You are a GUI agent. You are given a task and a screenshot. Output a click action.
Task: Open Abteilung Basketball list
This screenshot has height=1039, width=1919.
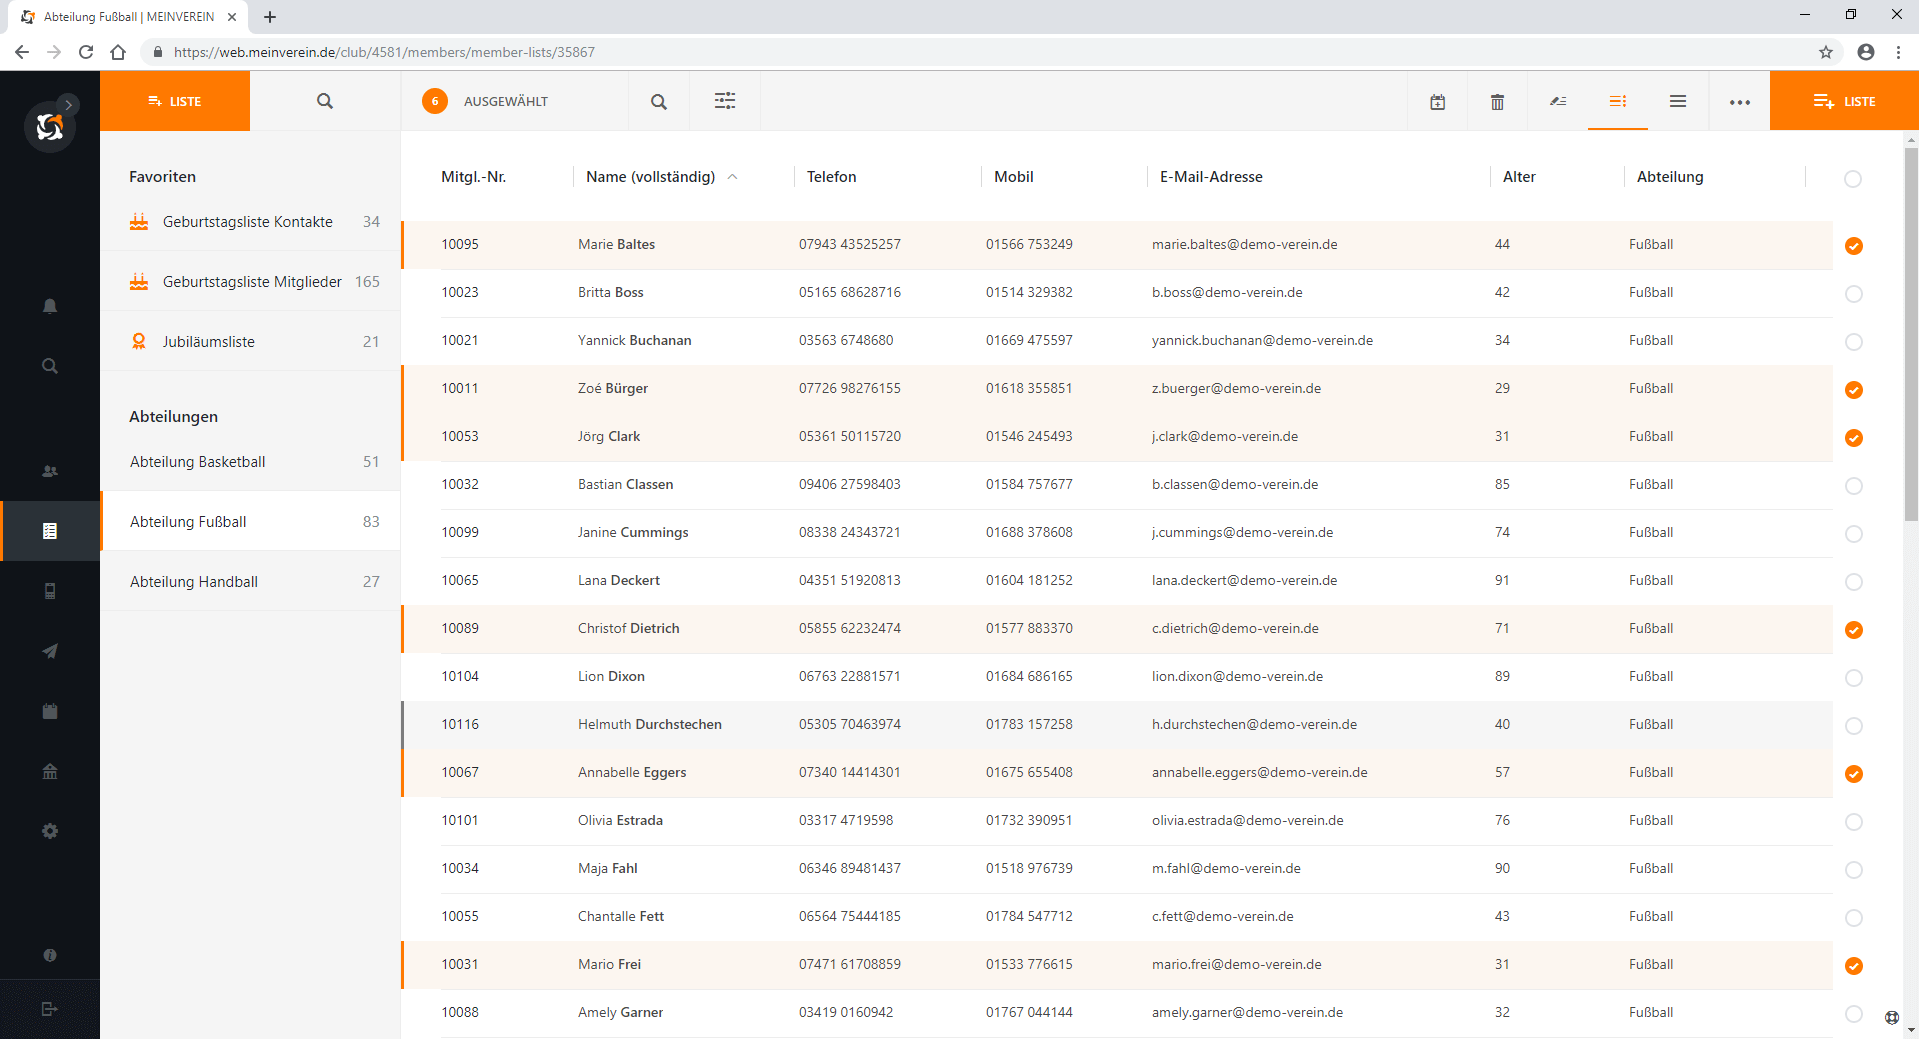[250, 461]
